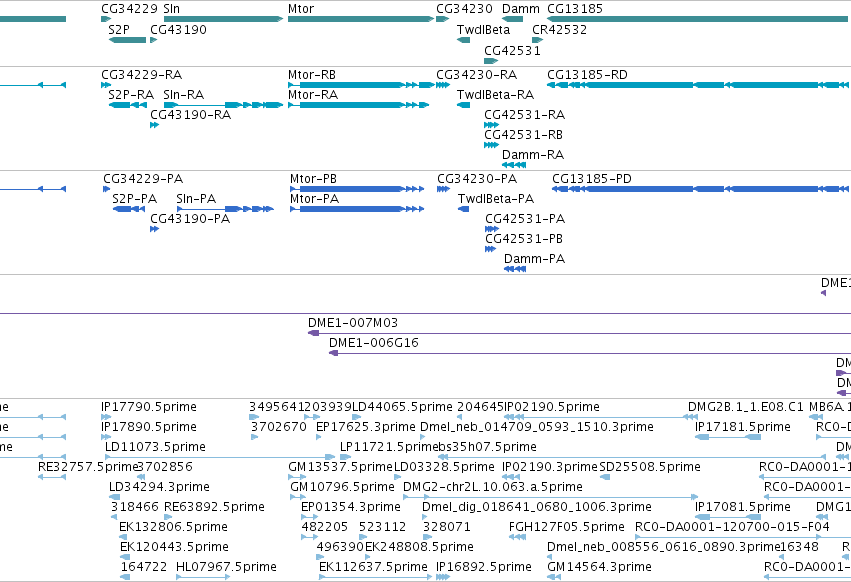The width and height of the screenshot is (851, 582).
Task: Click the EP01354.3prime EST feature
Action: coord(310,517)
